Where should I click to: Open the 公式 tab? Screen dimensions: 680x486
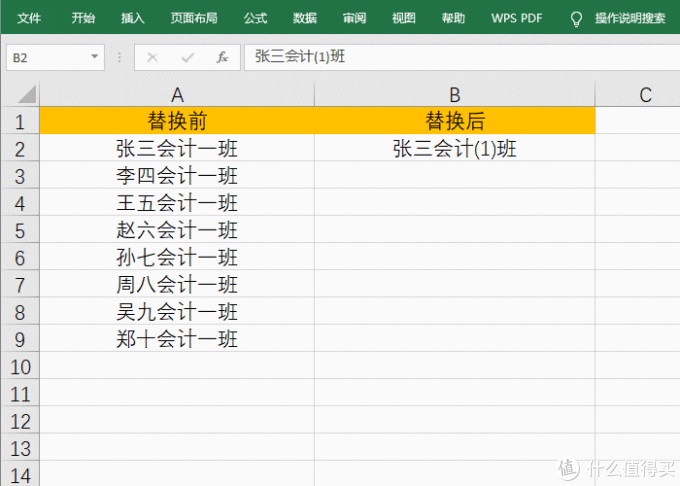[x=255, y=18]
